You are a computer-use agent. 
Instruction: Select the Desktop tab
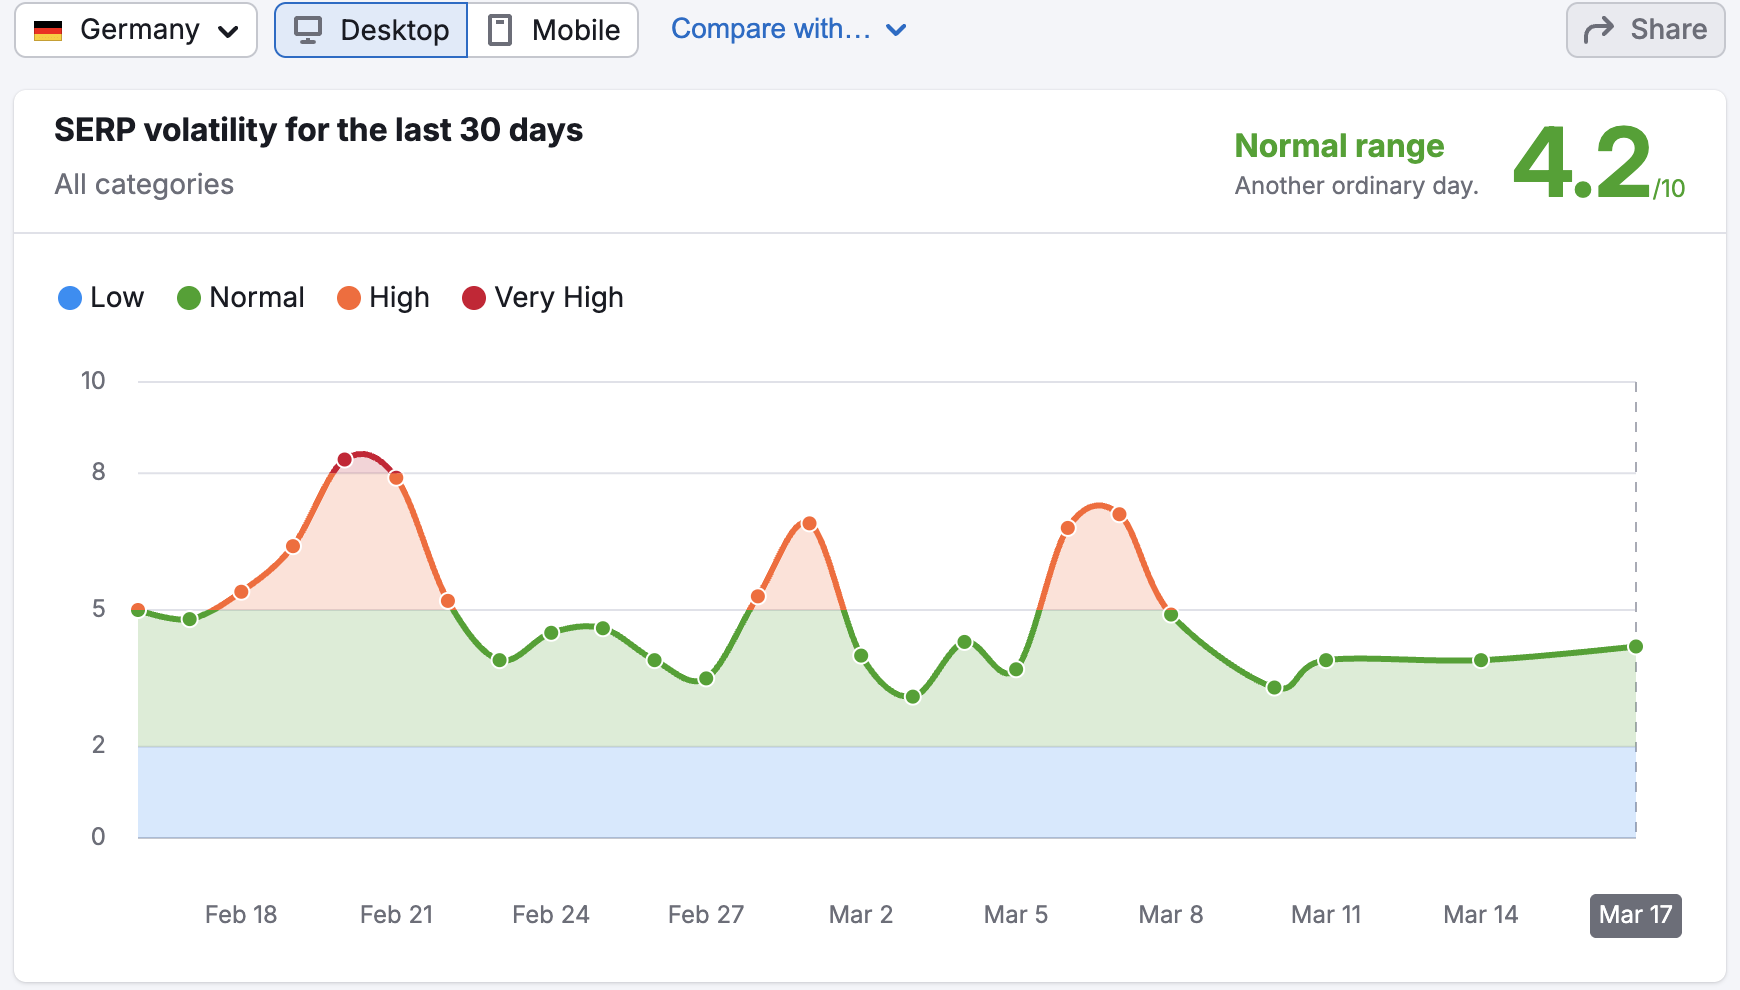click(370, 29)
